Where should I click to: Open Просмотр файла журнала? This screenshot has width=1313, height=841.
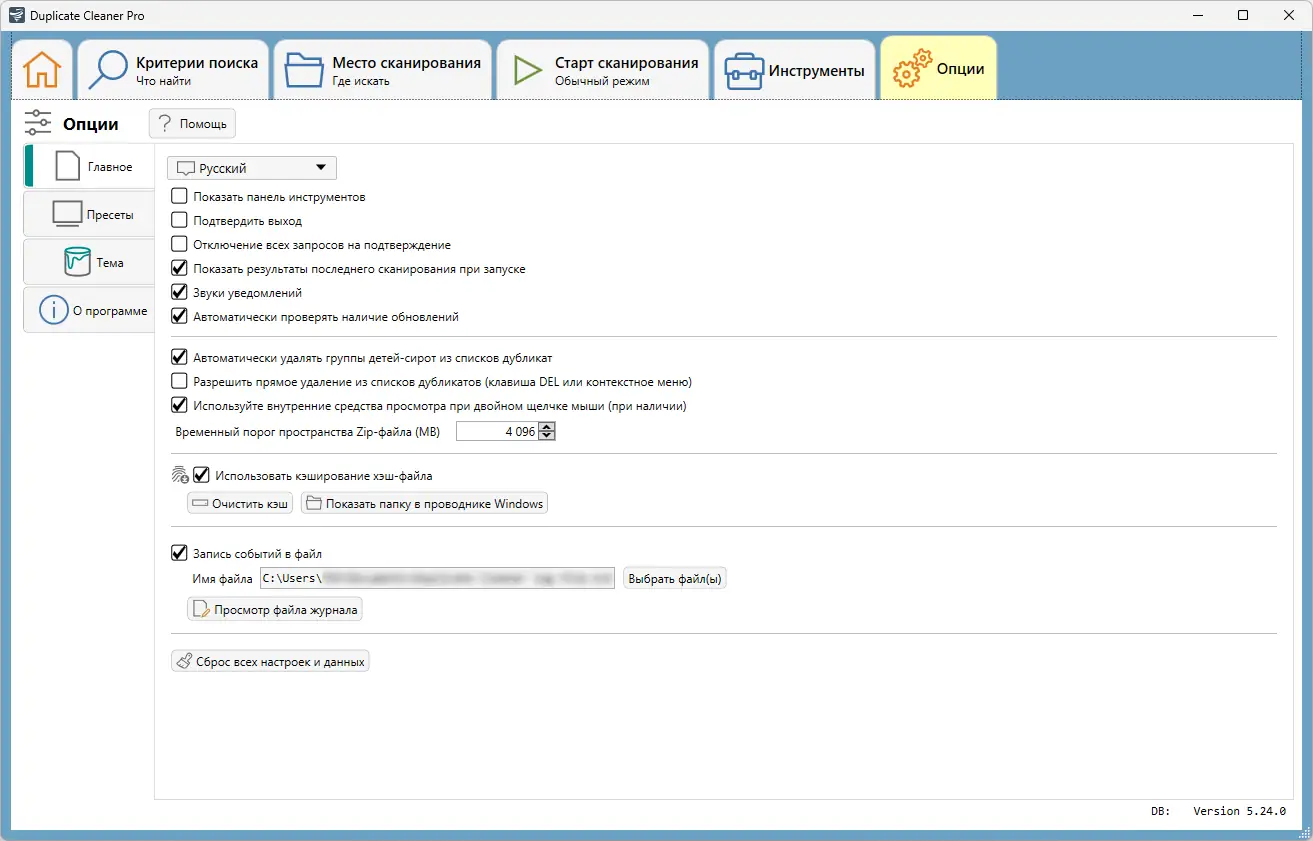click(x=275, y=609)
